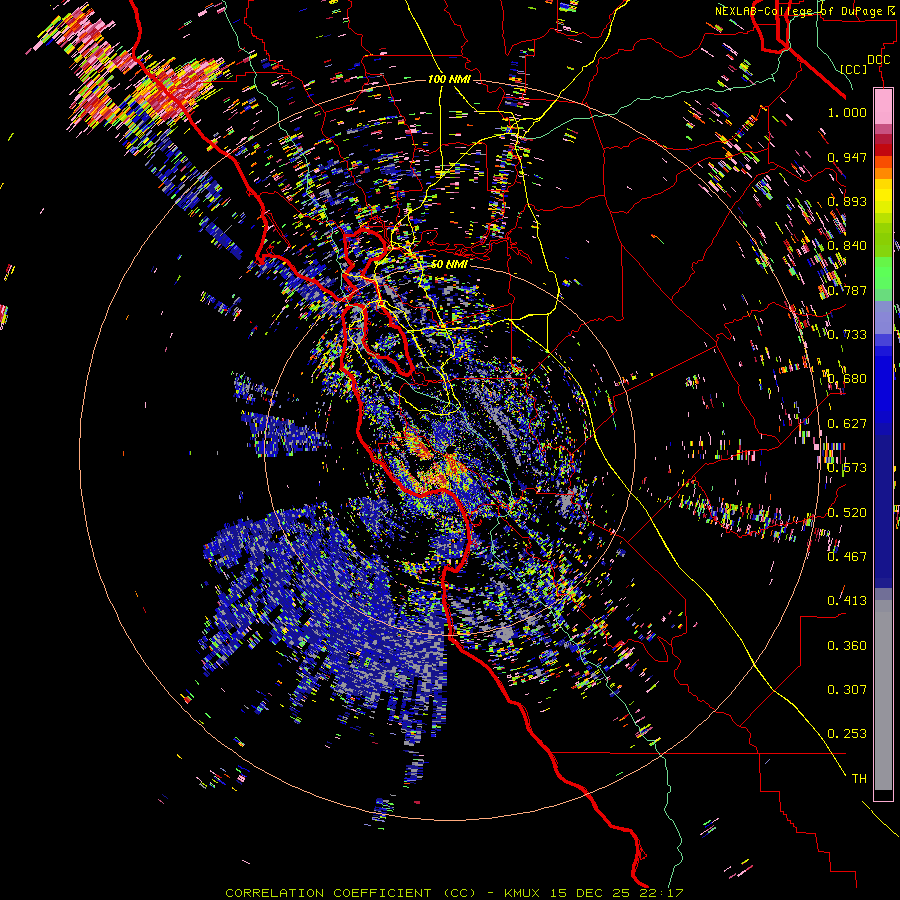The image size is (900, 900).
Task: Click the [CC] product label
Action: 854,69
